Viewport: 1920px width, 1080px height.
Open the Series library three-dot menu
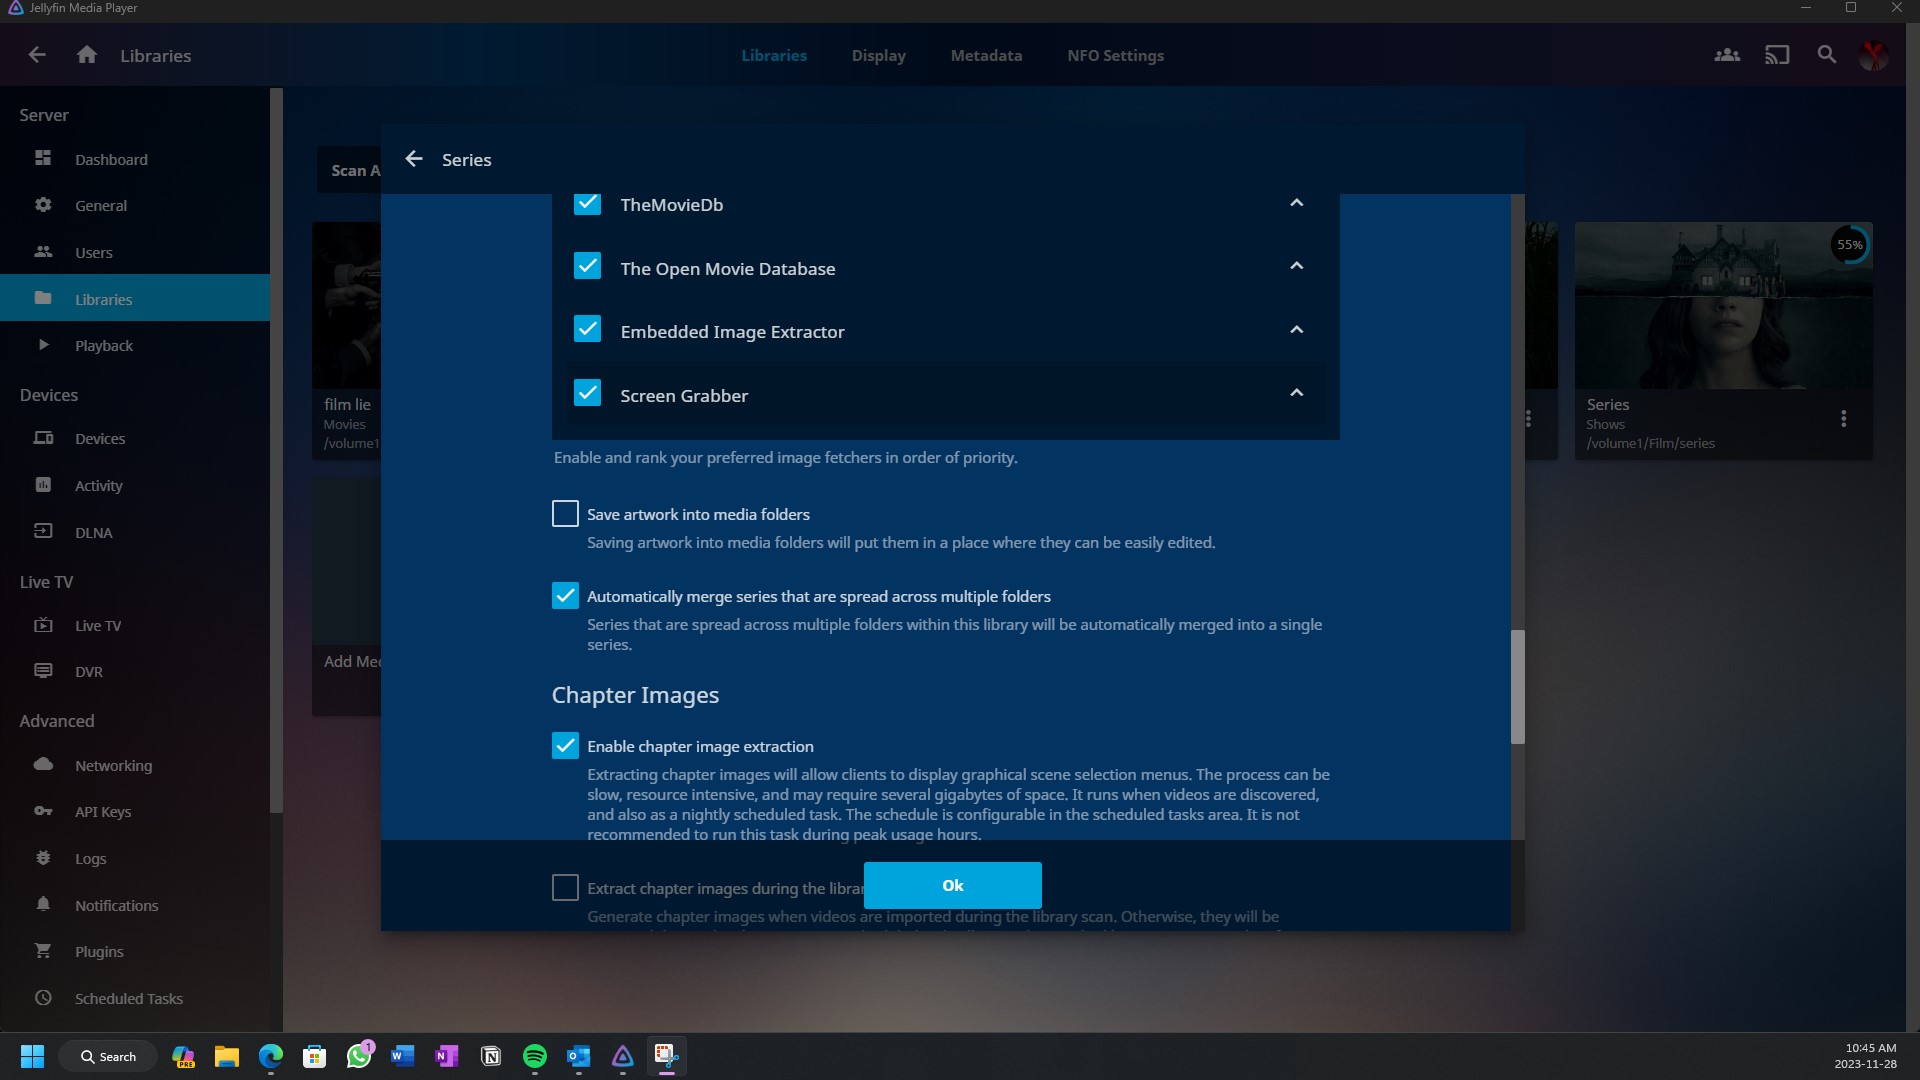click(x=1844, y=419)
